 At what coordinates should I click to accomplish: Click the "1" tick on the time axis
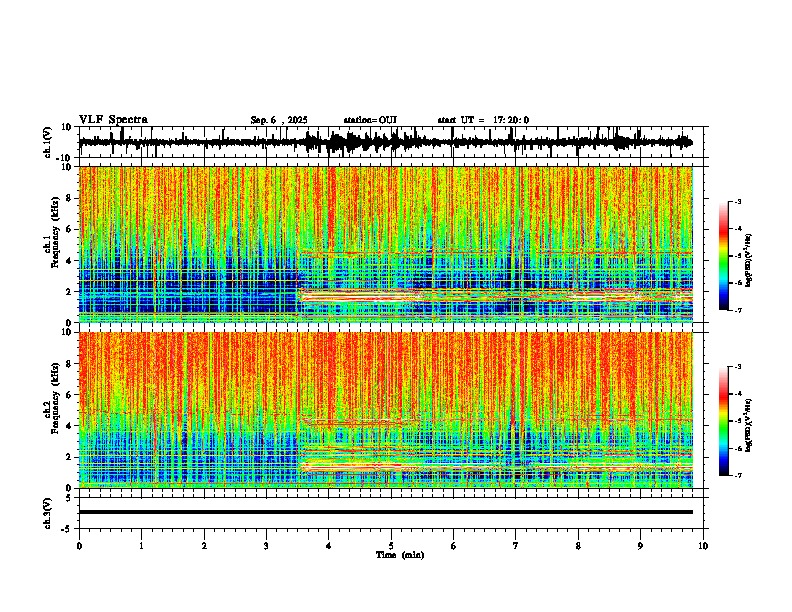[141, 546]
